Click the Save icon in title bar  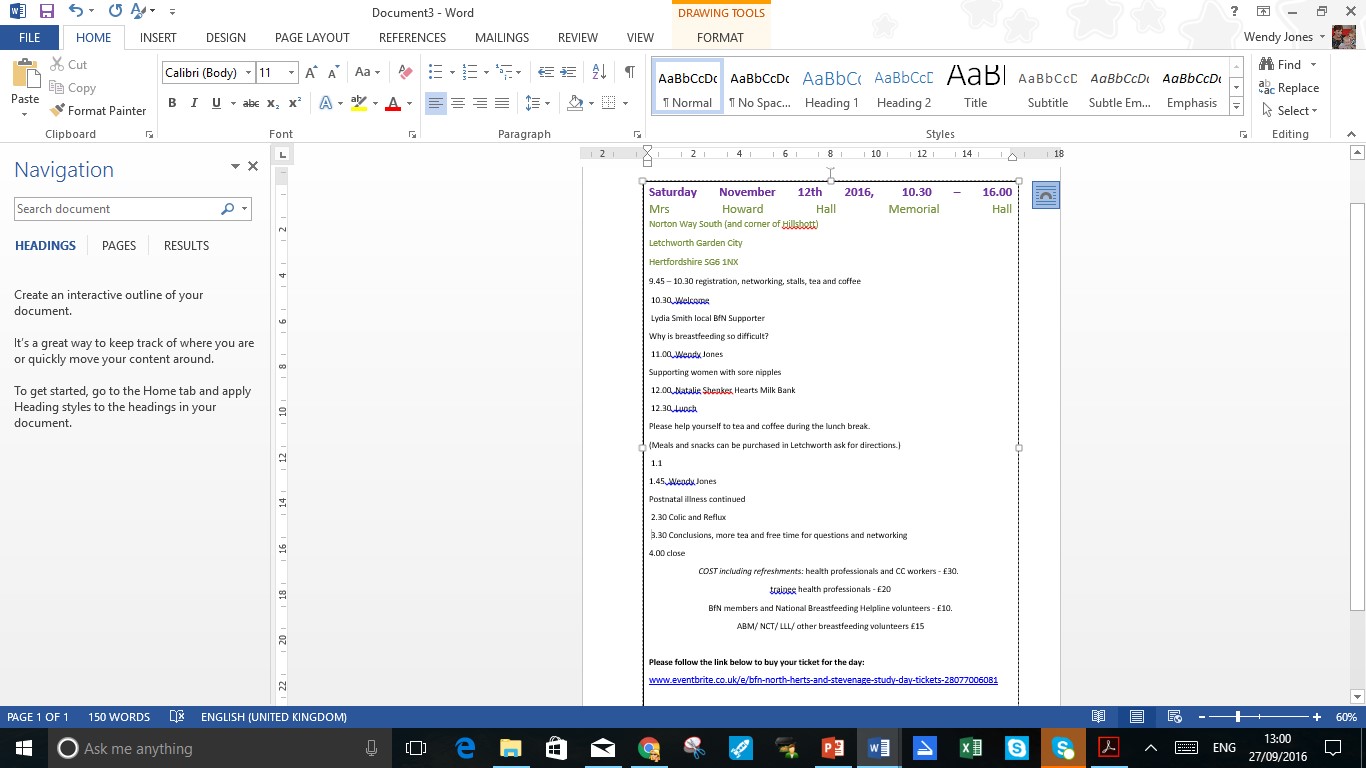(46, 12)
